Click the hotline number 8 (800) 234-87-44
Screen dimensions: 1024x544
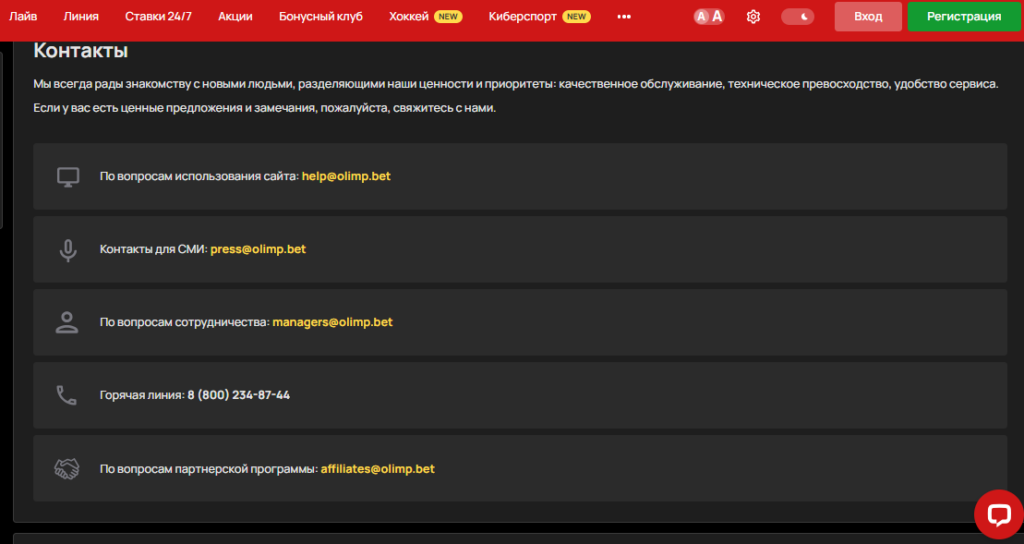pos(238,395)
